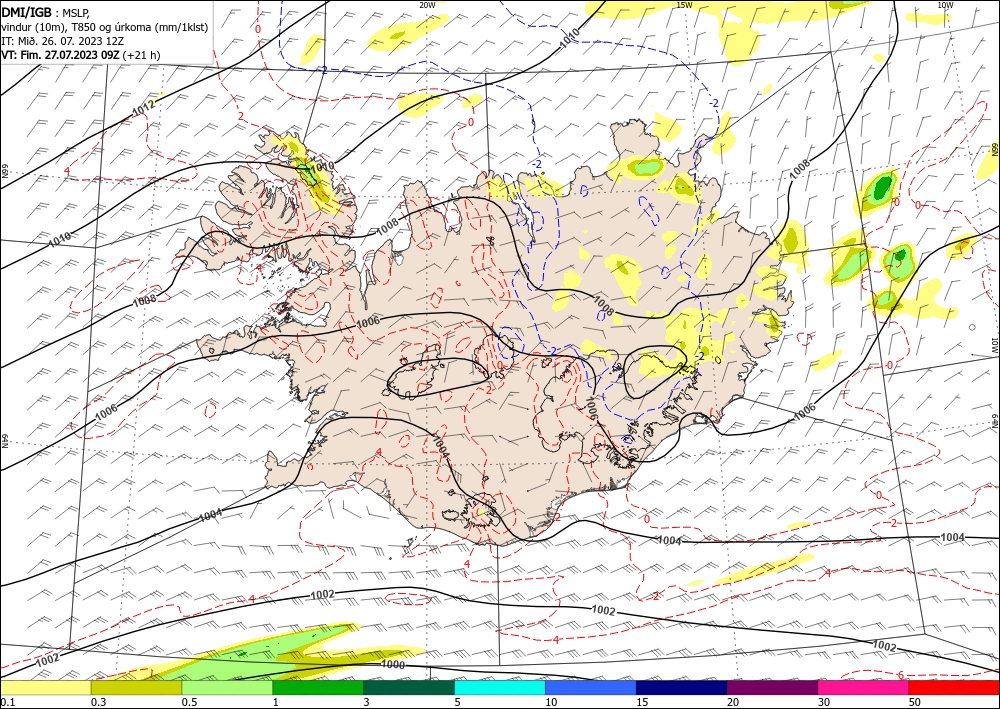Screen dimensions: 1000x709
Task: Click the light yellow 0.1–0.3 legend swatch
Action: pos(45,688)
